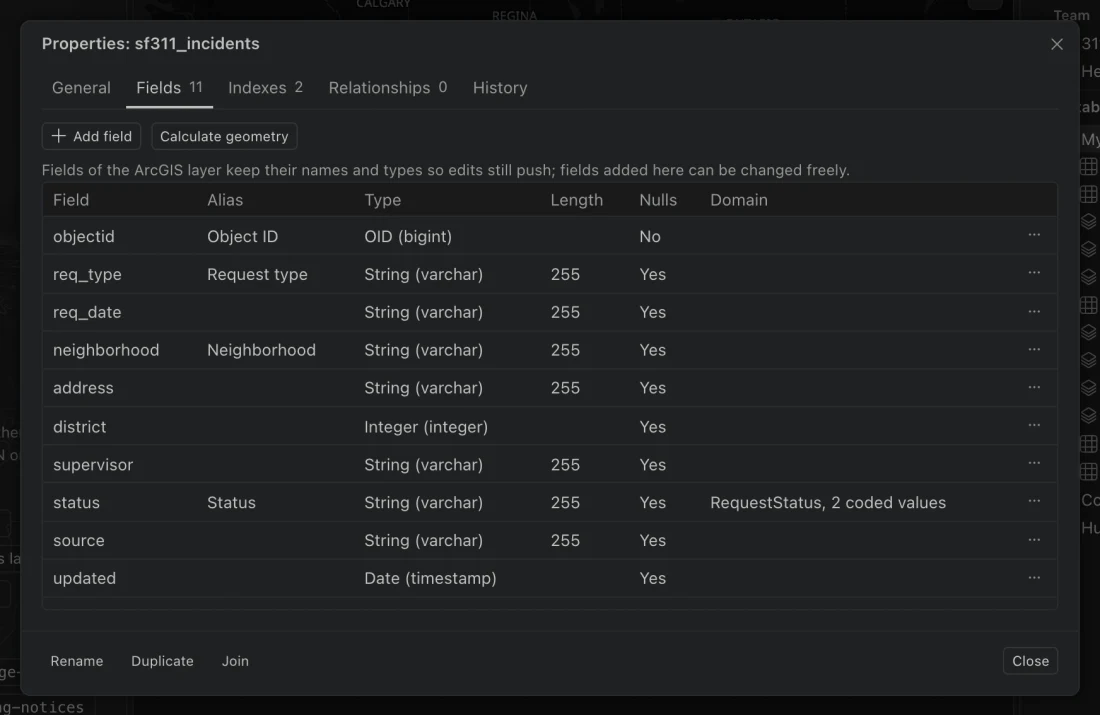The height and width of the screenshot is (715, 1100).
Task: Click OID (bigint) type cell
Action: [x=408, y=236]
